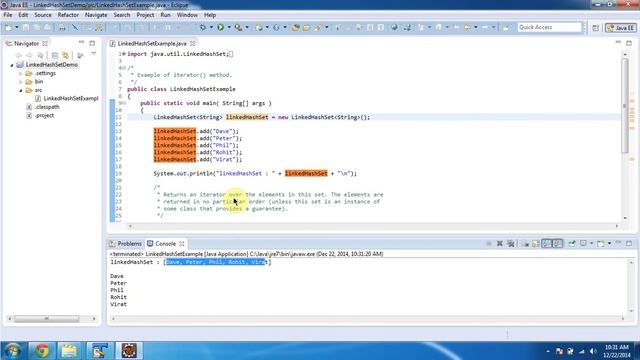
Task: Switch to the Problems tab
Action: pyautogui.click(x=126, y=244)
